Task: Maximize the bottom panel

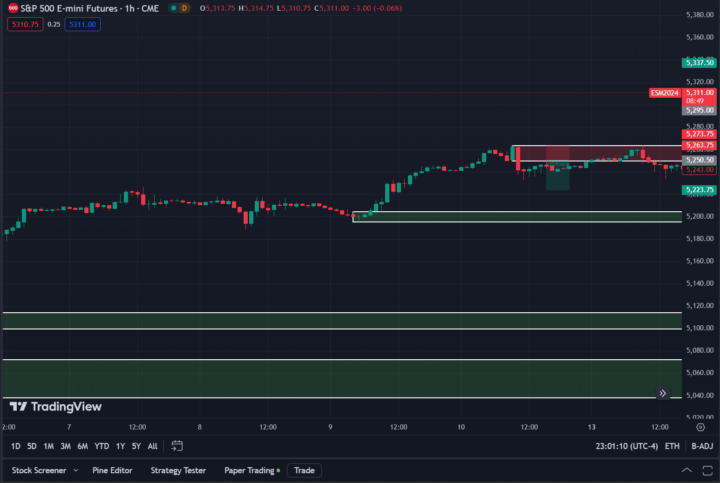Action: (708, 470)
